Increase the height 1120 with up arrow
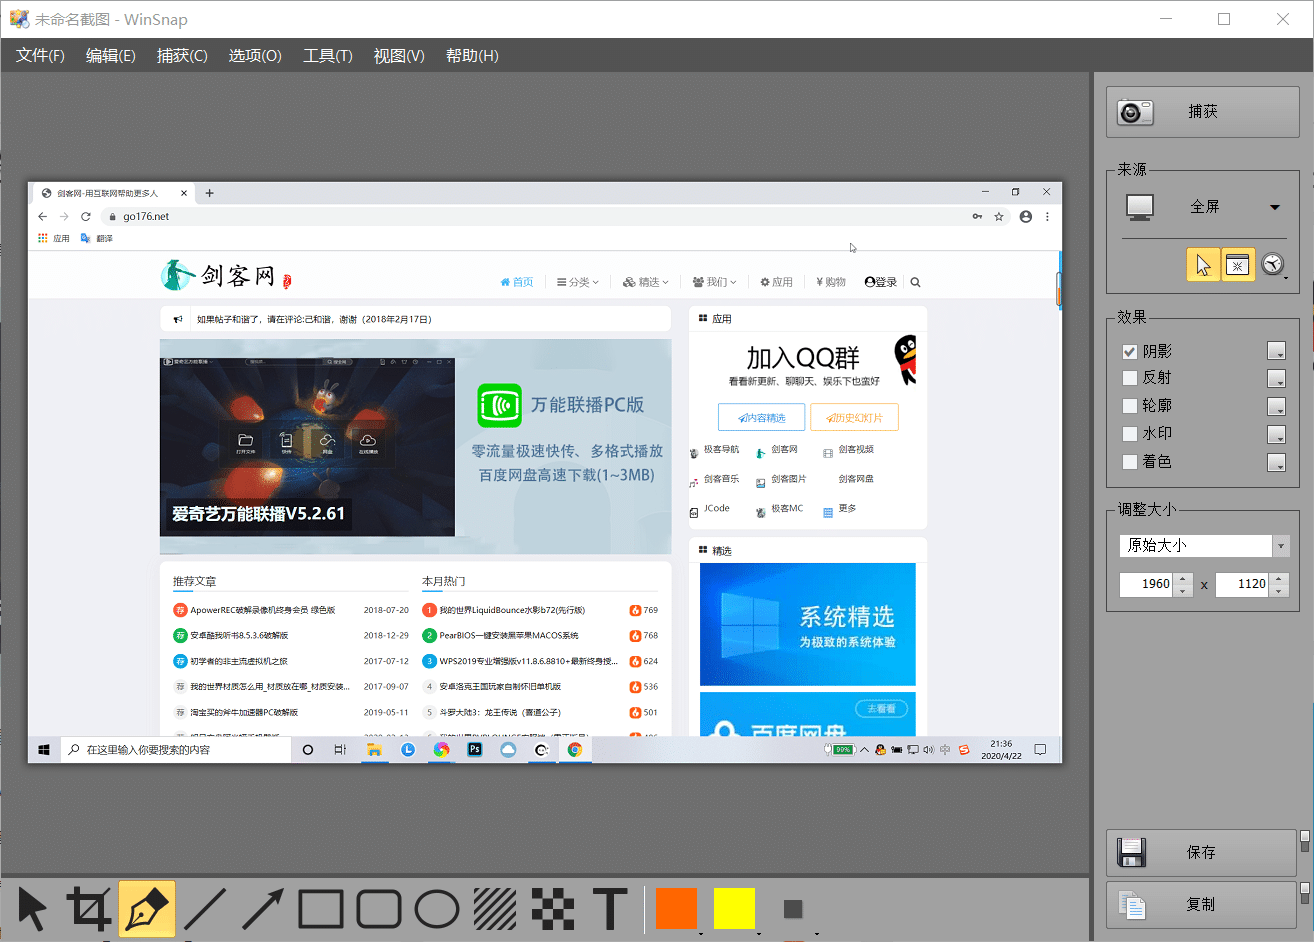Screen dimensions: 1314x942 (1279, 578)
